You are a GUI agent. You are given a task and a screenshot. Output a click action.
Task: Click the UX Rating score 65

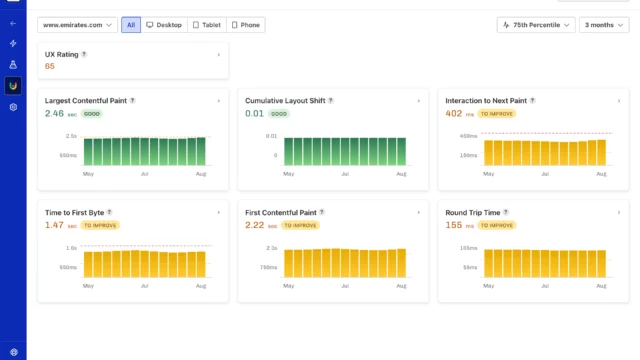pos(50,66)
